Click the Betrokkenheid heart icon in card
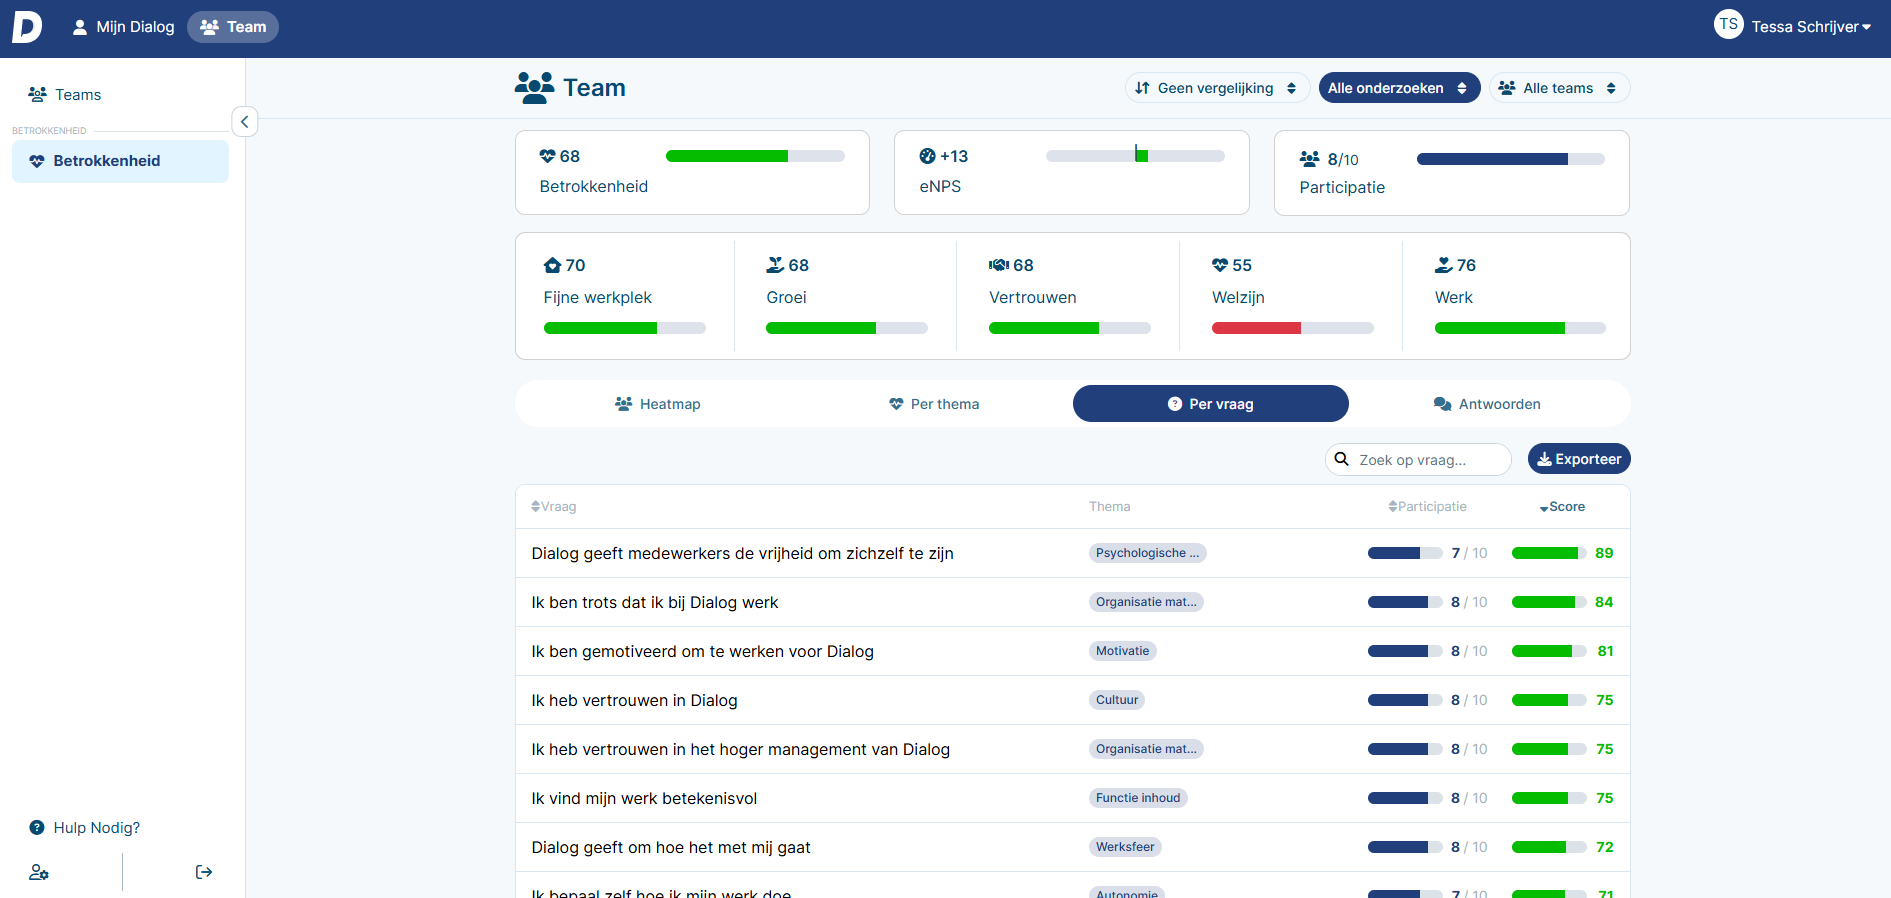 pos(547,156)
